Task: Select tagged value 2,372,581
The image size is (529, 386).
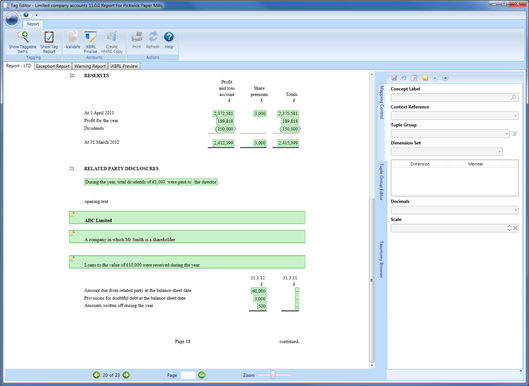Action: [223, 113]
